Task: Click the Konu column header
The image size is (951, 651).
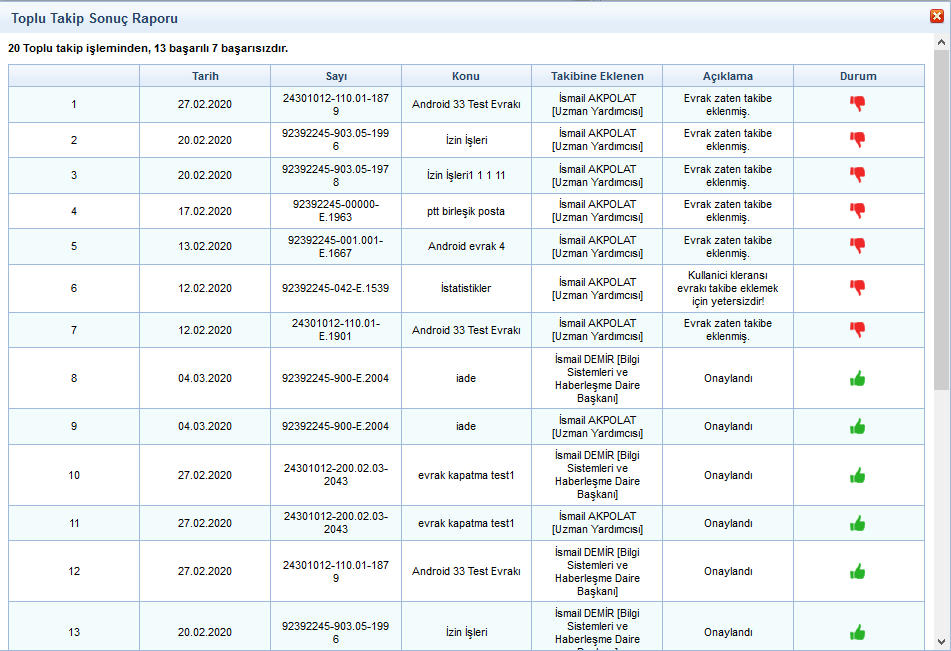Action: point(466,76)
